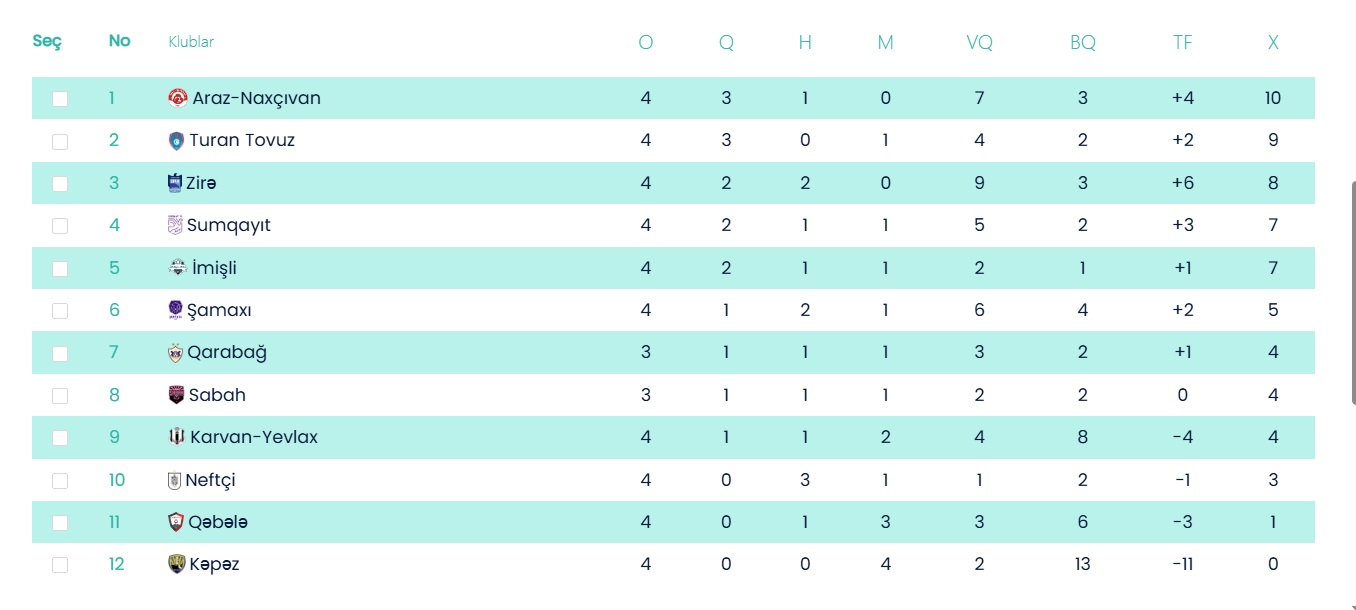Enable the checkbox for İmişli row
Viewport: 1356px width, 610px height.
point(60,269)
